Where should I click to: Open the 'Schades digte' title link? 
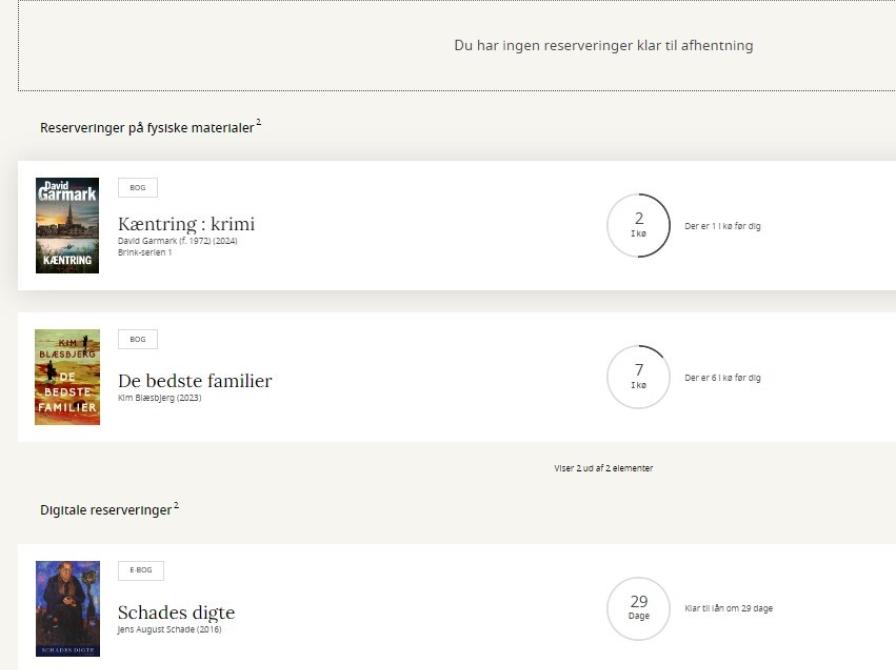click(x=177, y=613)
